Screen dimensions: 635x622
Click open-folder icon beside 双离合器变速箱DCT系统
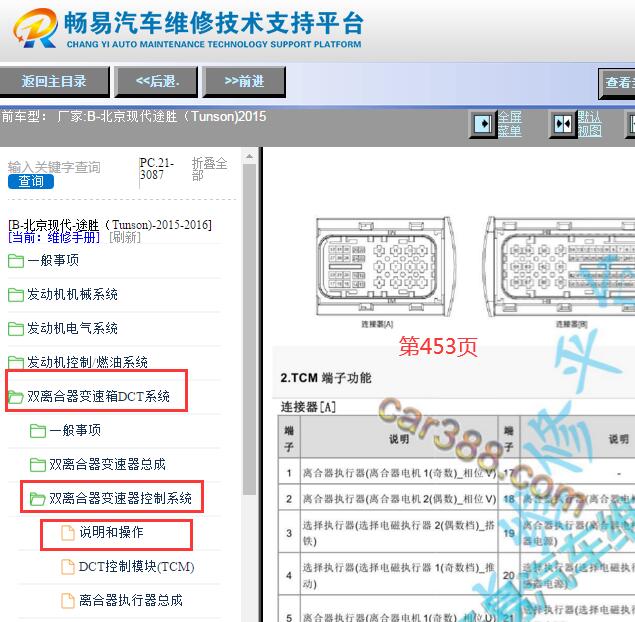(16, 397)
